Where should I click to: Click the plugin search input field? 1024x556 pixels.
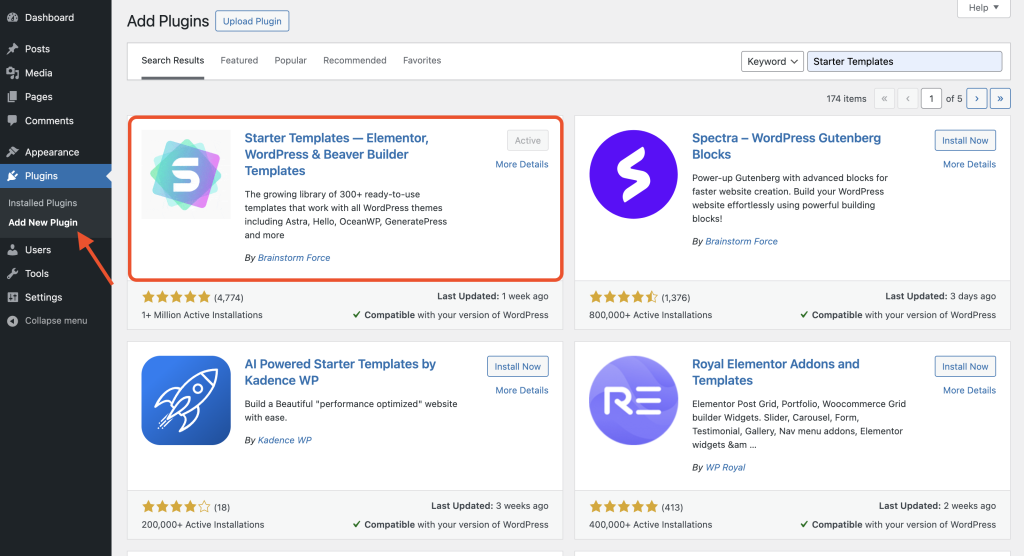pos(904,61)
